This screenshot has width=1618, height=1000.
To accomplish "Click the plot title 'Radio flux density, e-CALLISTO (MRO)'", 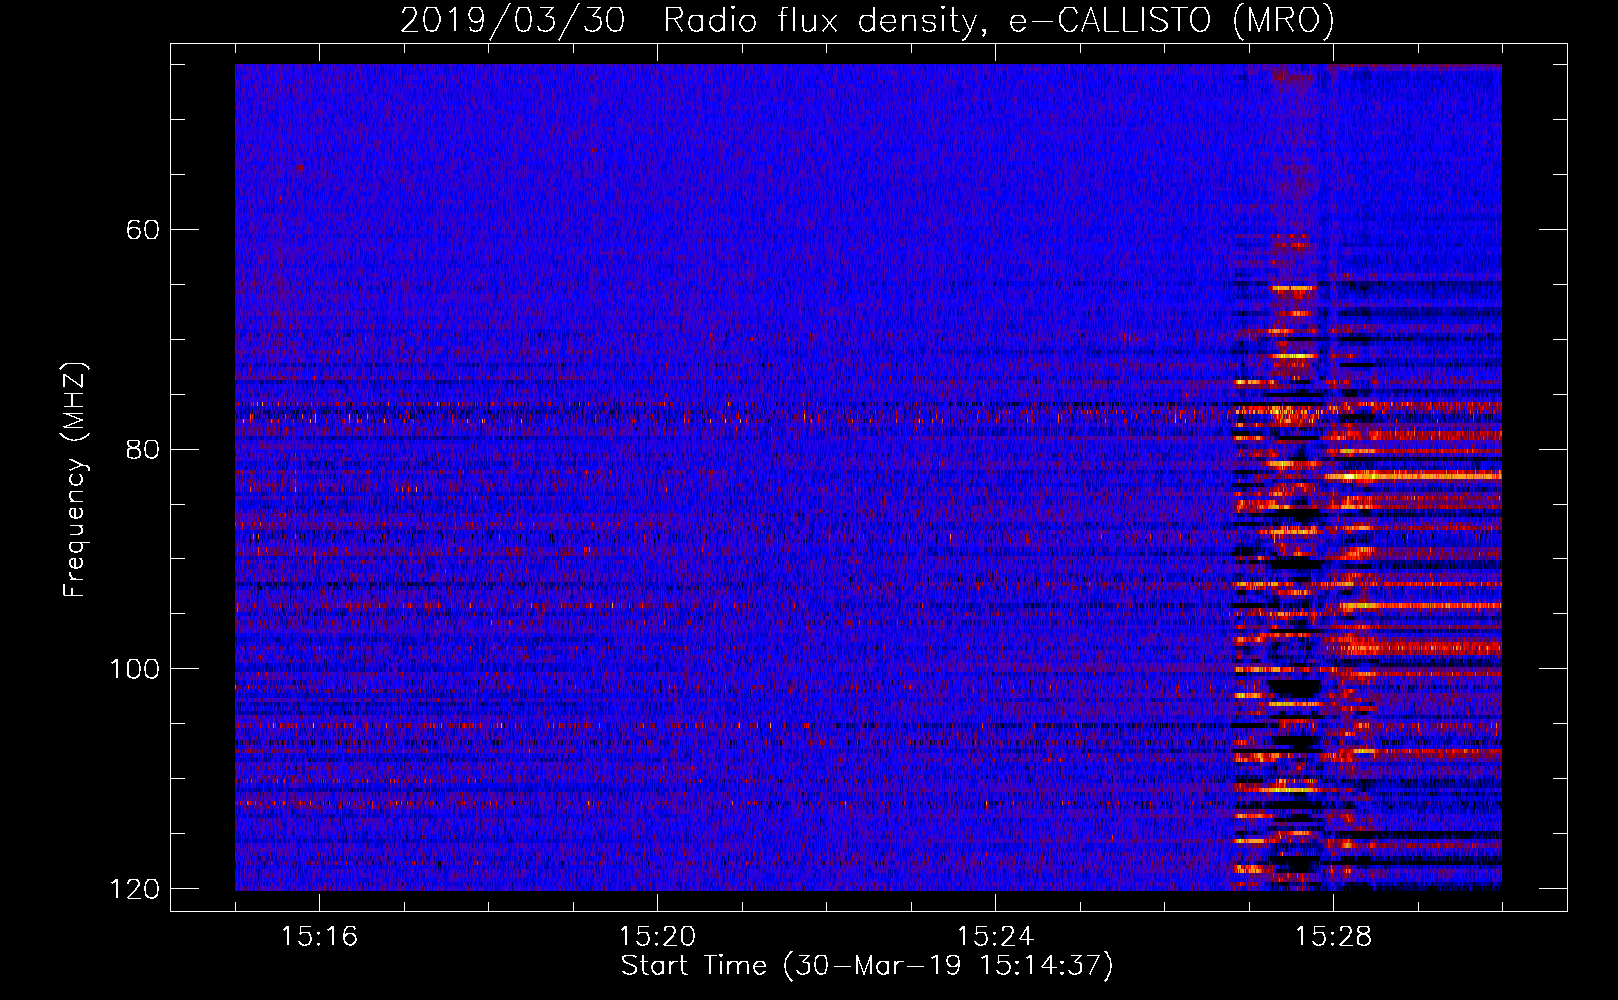I will 999,21.
